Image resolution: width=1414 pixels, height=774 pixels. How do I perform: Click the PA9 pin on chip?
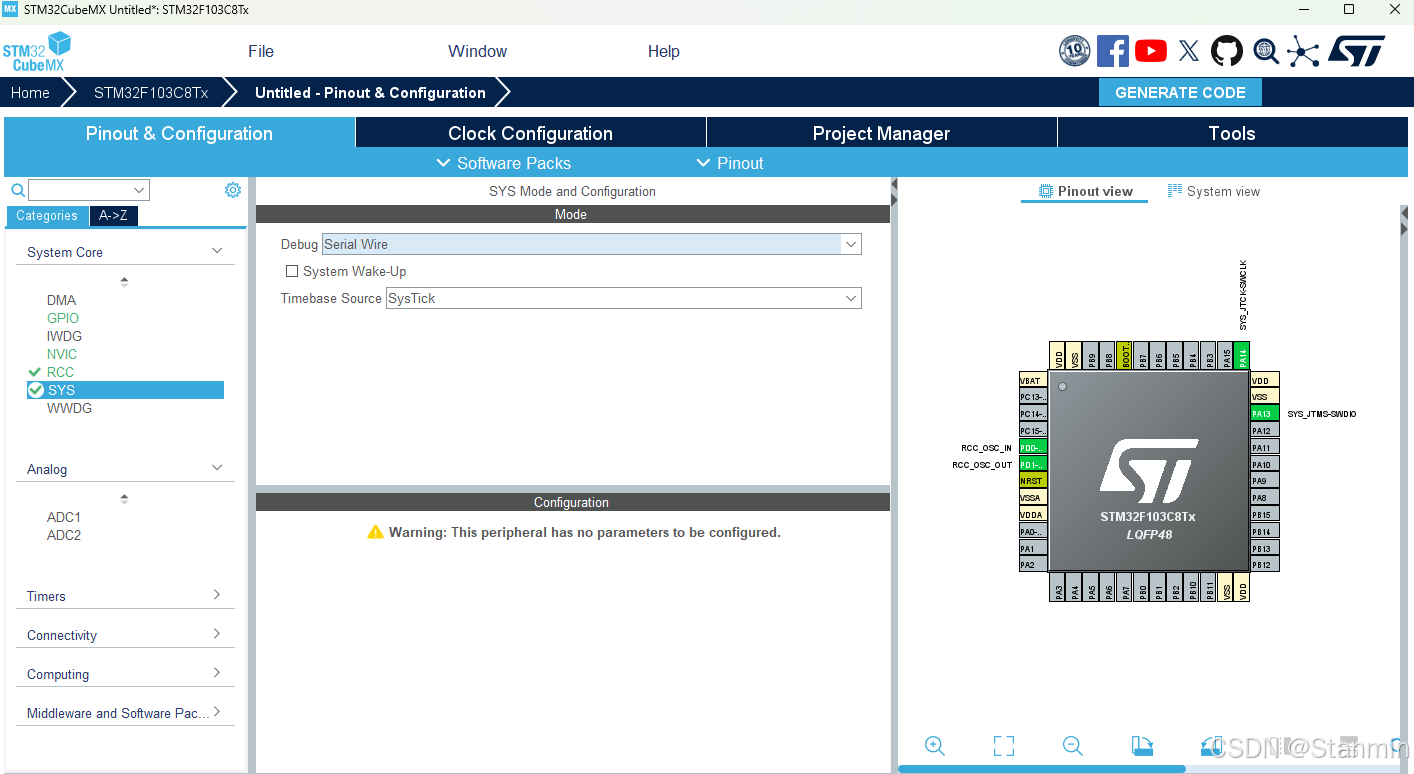tap(1265, 481)
